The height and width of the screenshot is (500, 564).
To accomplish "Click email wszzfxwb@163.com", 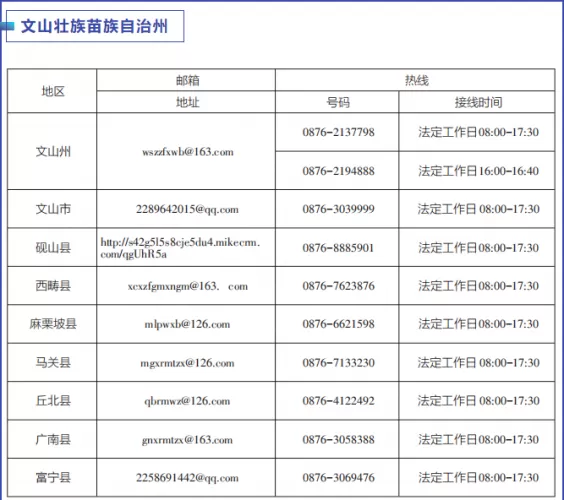I will click(x=187, y=152).
